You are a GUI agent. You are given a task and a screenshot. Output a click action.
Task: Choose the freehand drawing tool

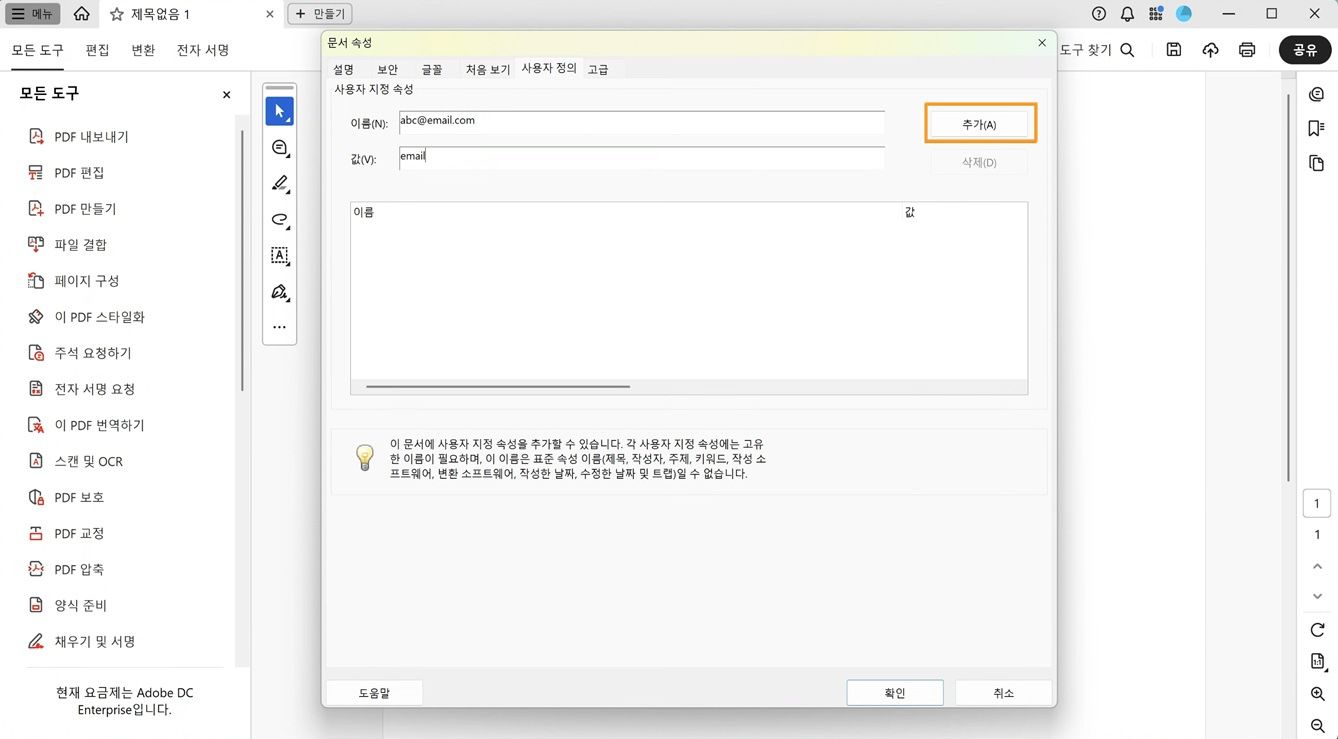pyautogui.click(x=280, y=220)
